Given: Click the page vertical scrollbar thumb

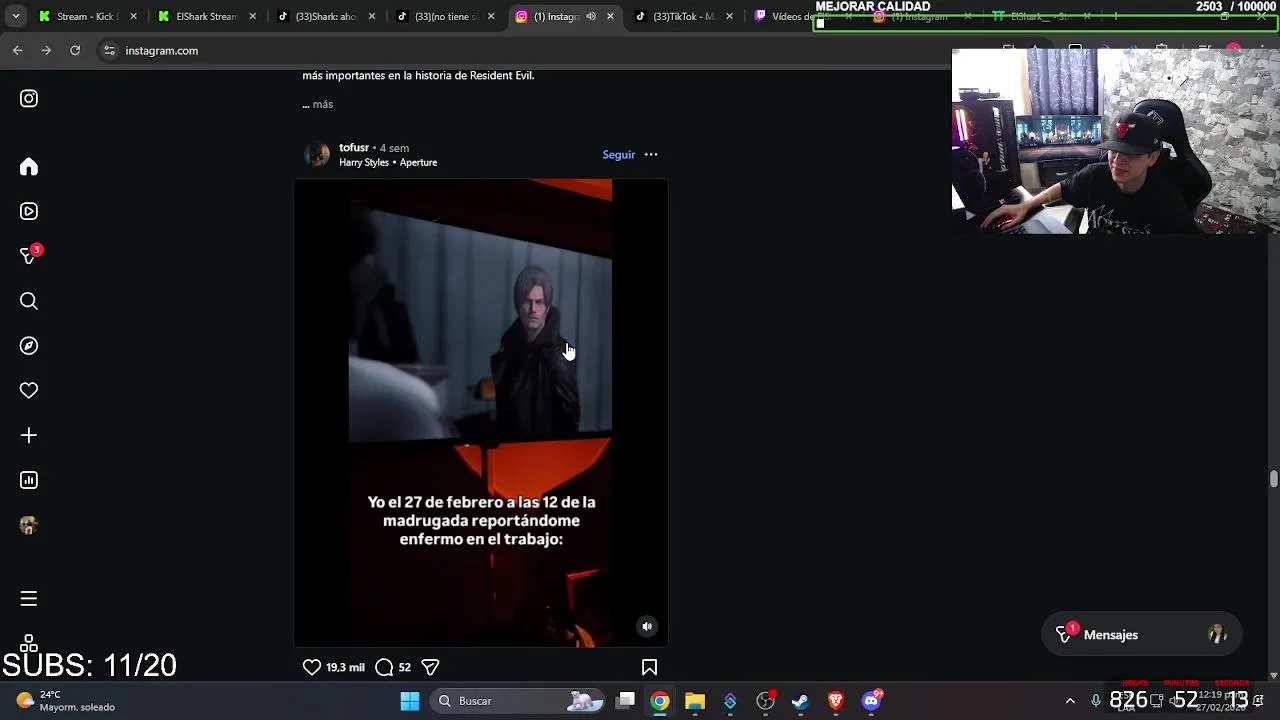Looking at the screenshot, I should click(x=1273, y=478).
